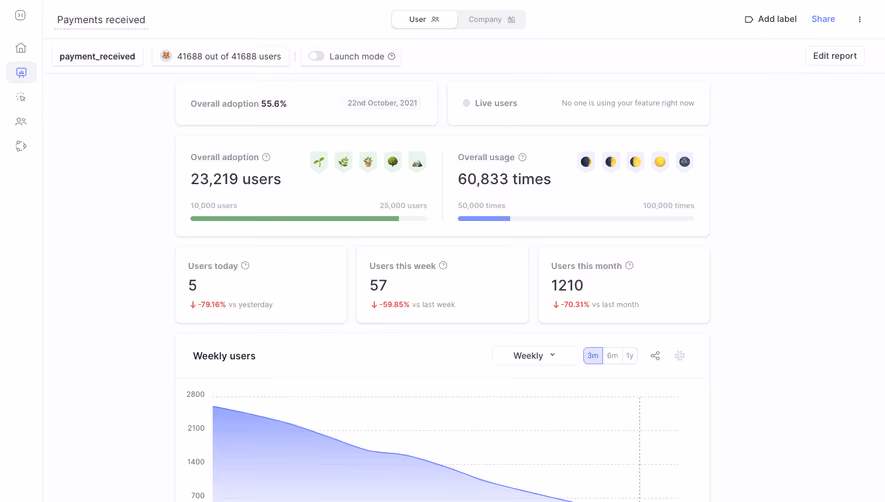Click the -79.16% vs yesterday text

click(231, 305)
